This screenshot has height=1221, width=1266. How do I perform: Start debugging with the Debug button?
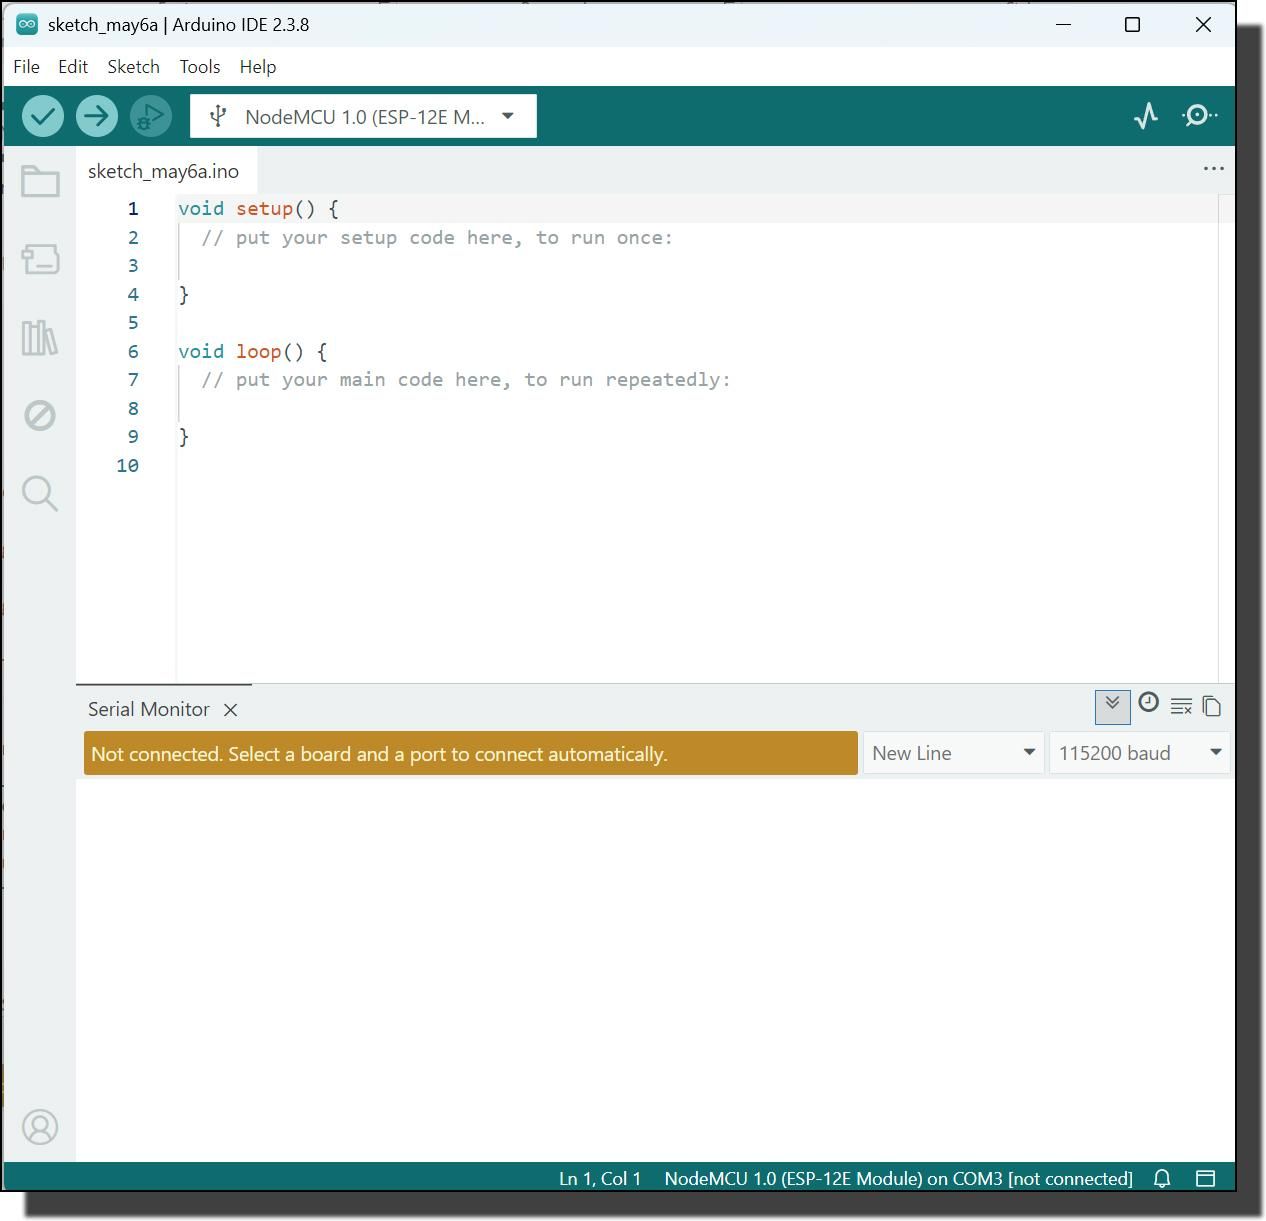pos(151,116)
